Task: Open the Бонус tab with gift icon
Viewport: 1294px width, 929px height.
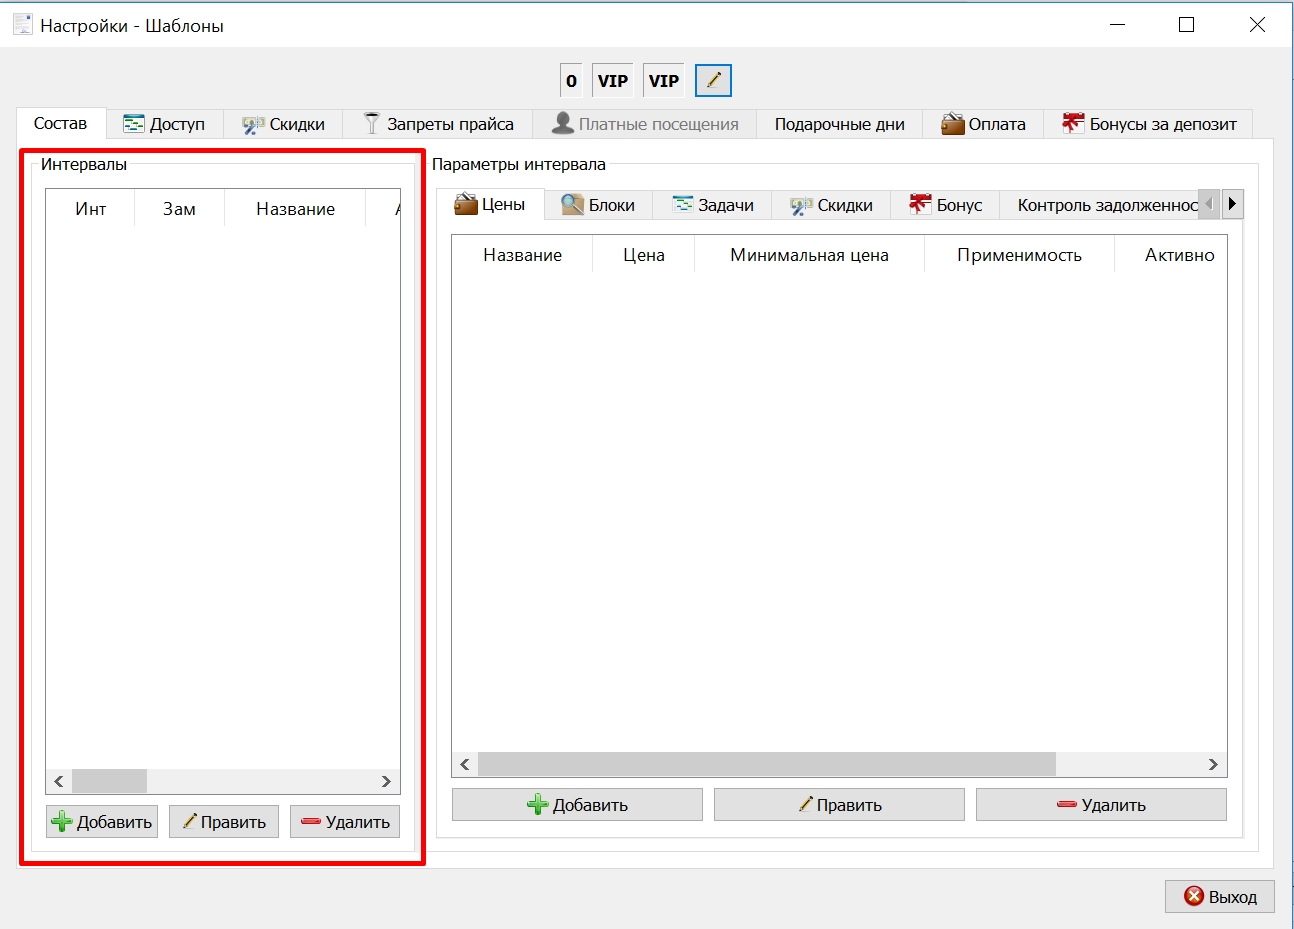Action: (946, 205)
